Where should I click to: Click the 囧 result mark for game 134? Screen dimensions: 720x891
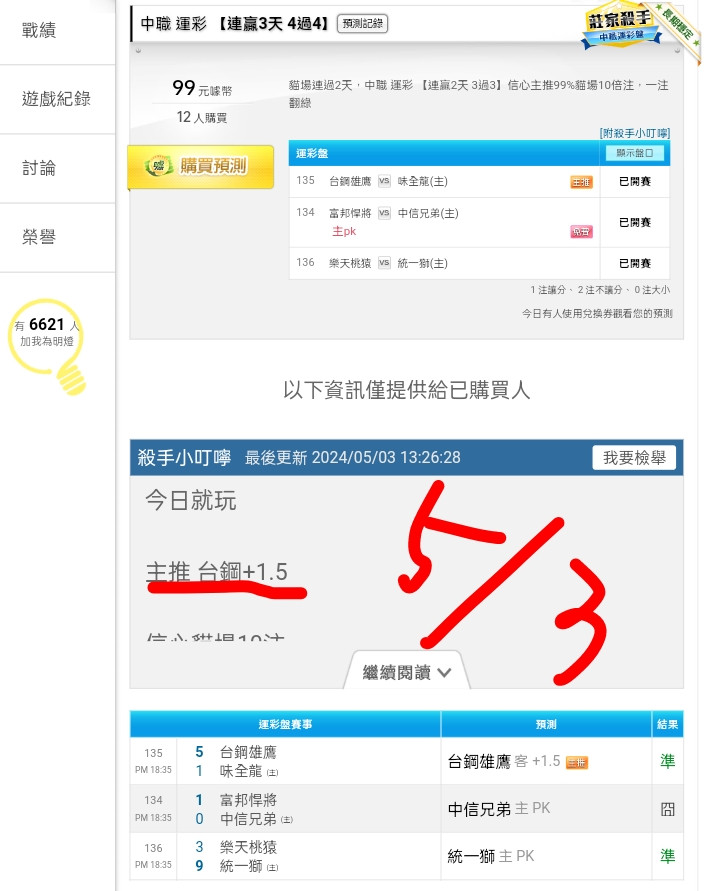(667, 809)
